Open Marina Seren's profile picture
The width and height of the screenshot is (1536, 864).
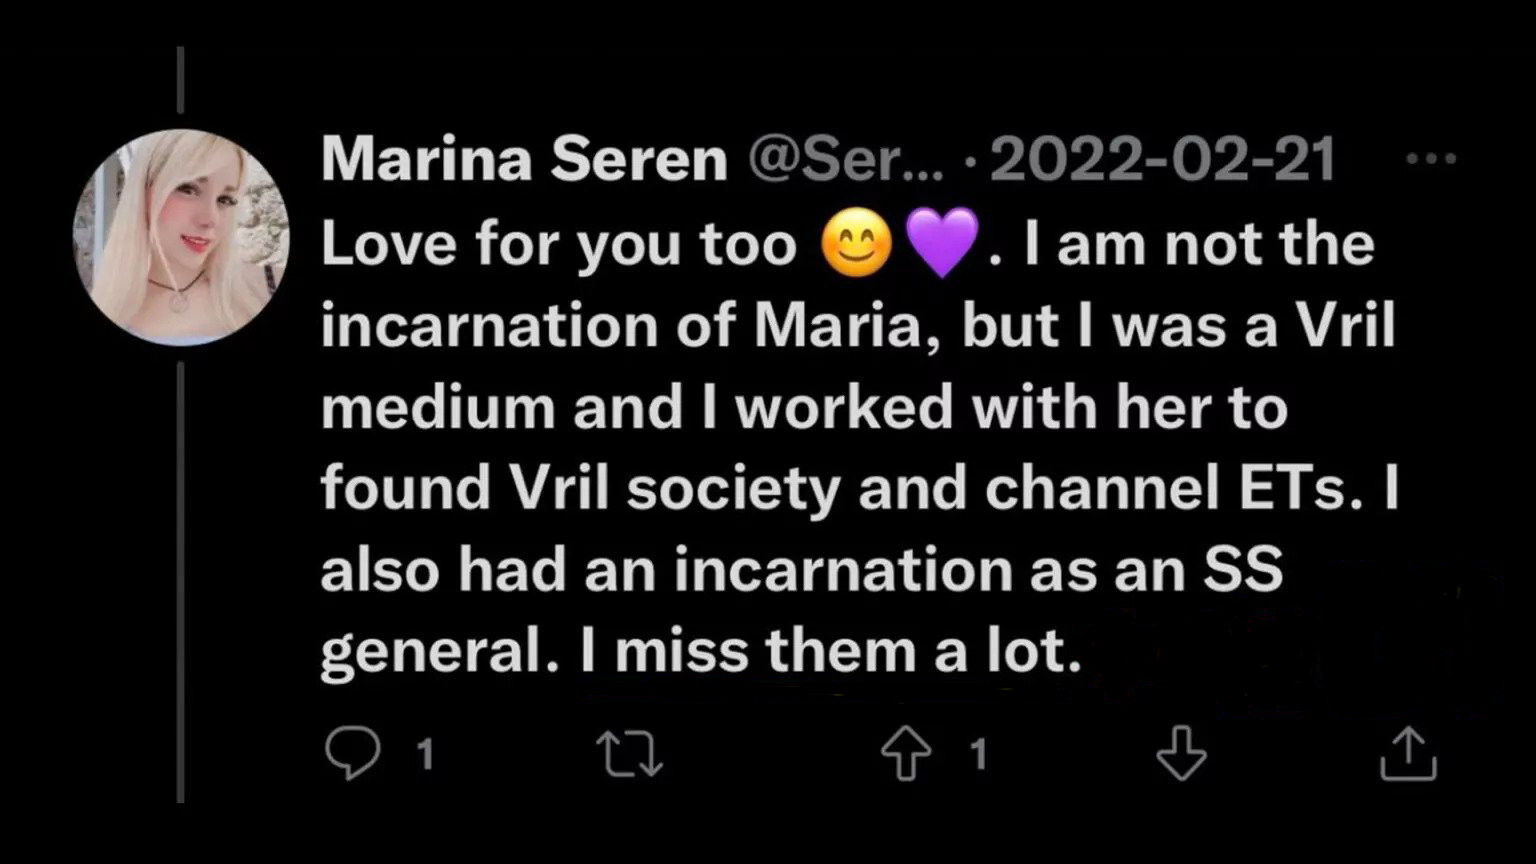[181, 238]
